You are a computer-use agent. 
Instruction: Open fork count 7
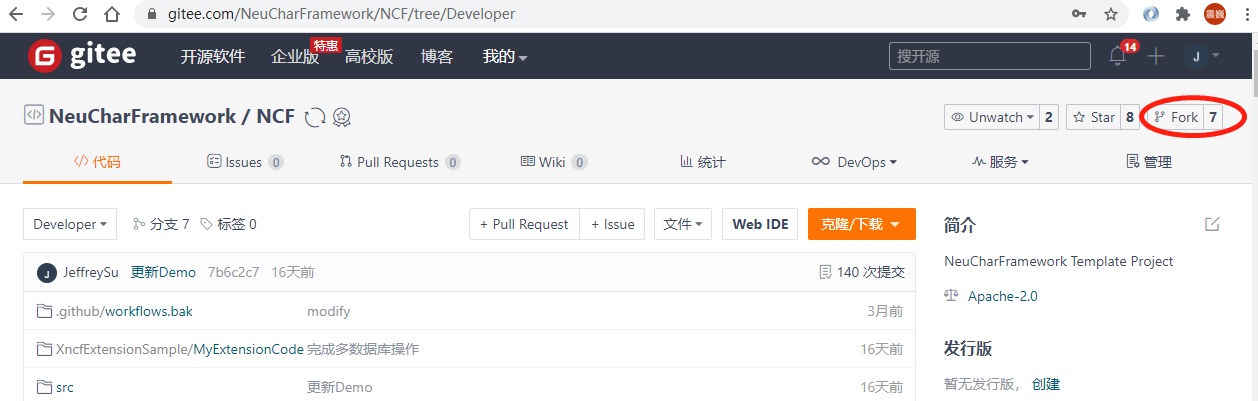click(1212, 117)
